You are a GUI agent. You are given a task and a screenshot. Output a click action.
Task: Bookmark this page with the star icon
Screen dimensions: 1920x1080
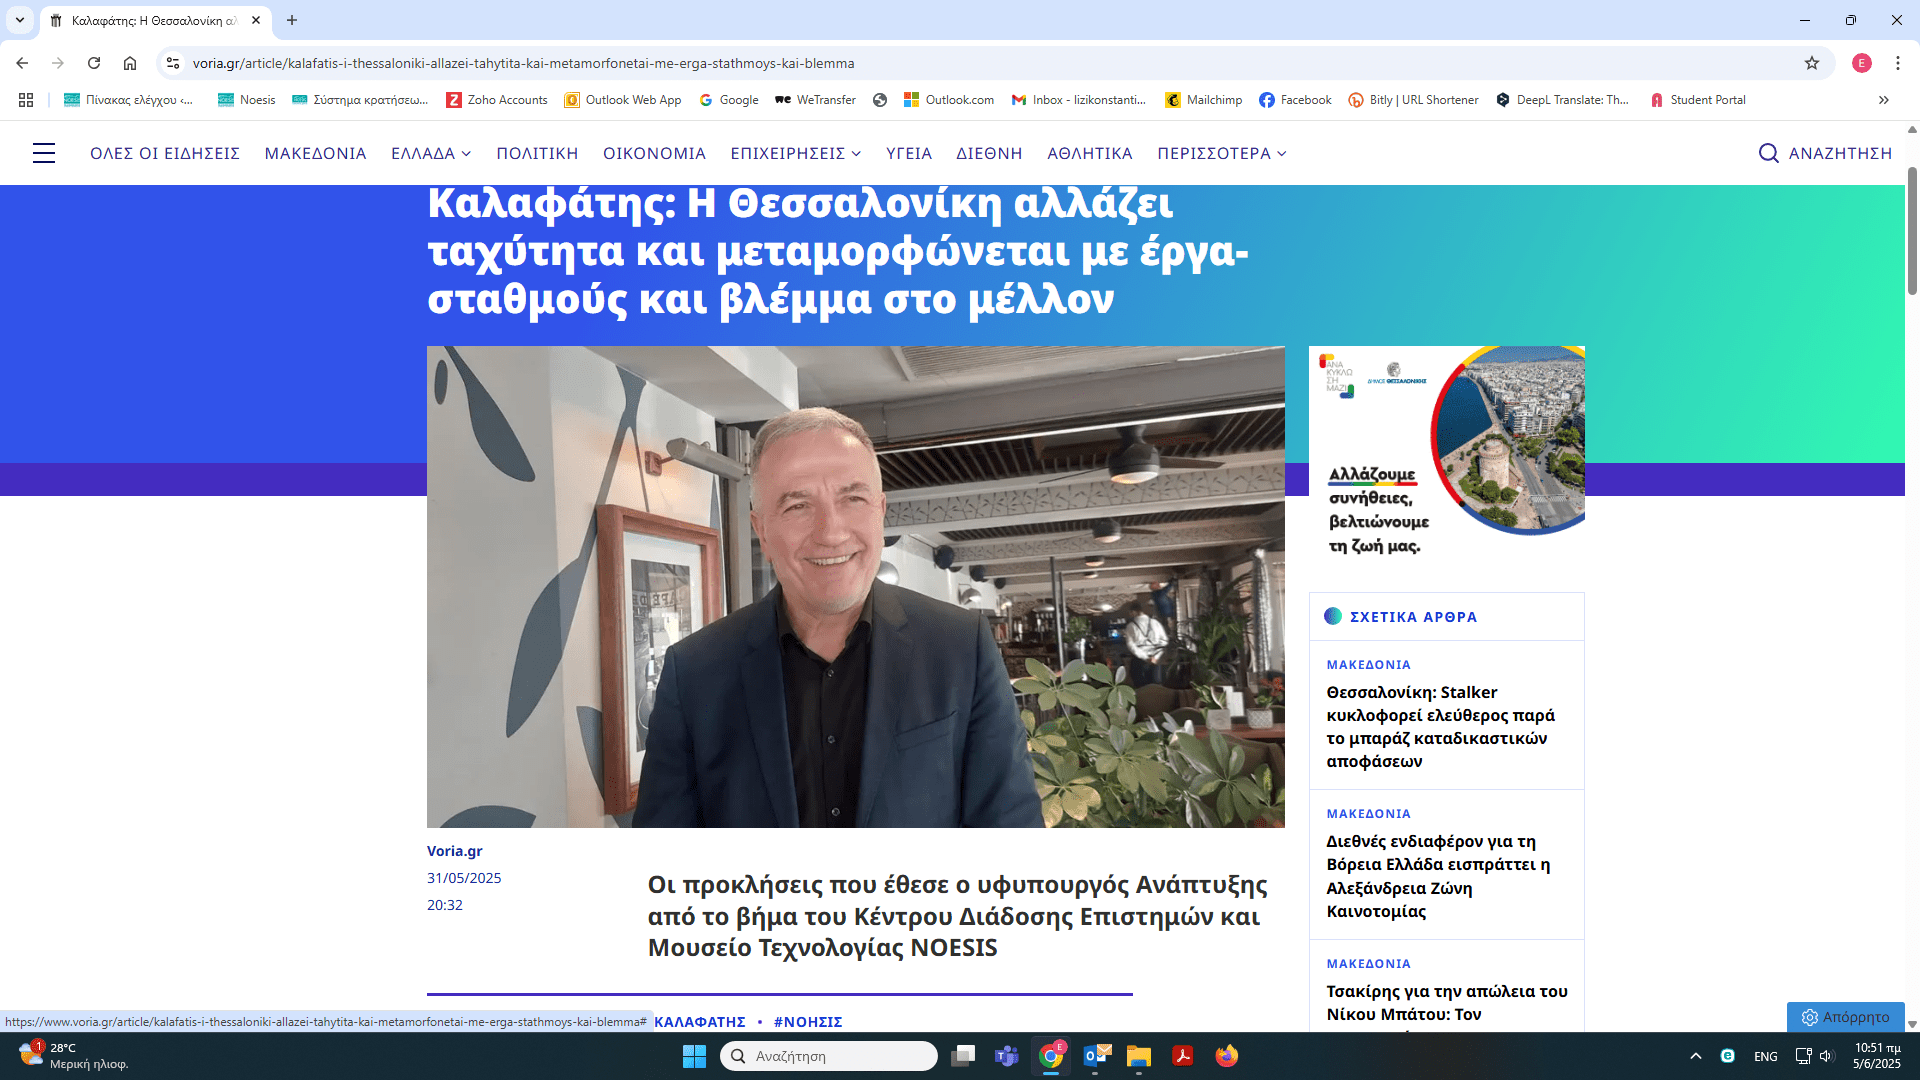click(1811, 63)
